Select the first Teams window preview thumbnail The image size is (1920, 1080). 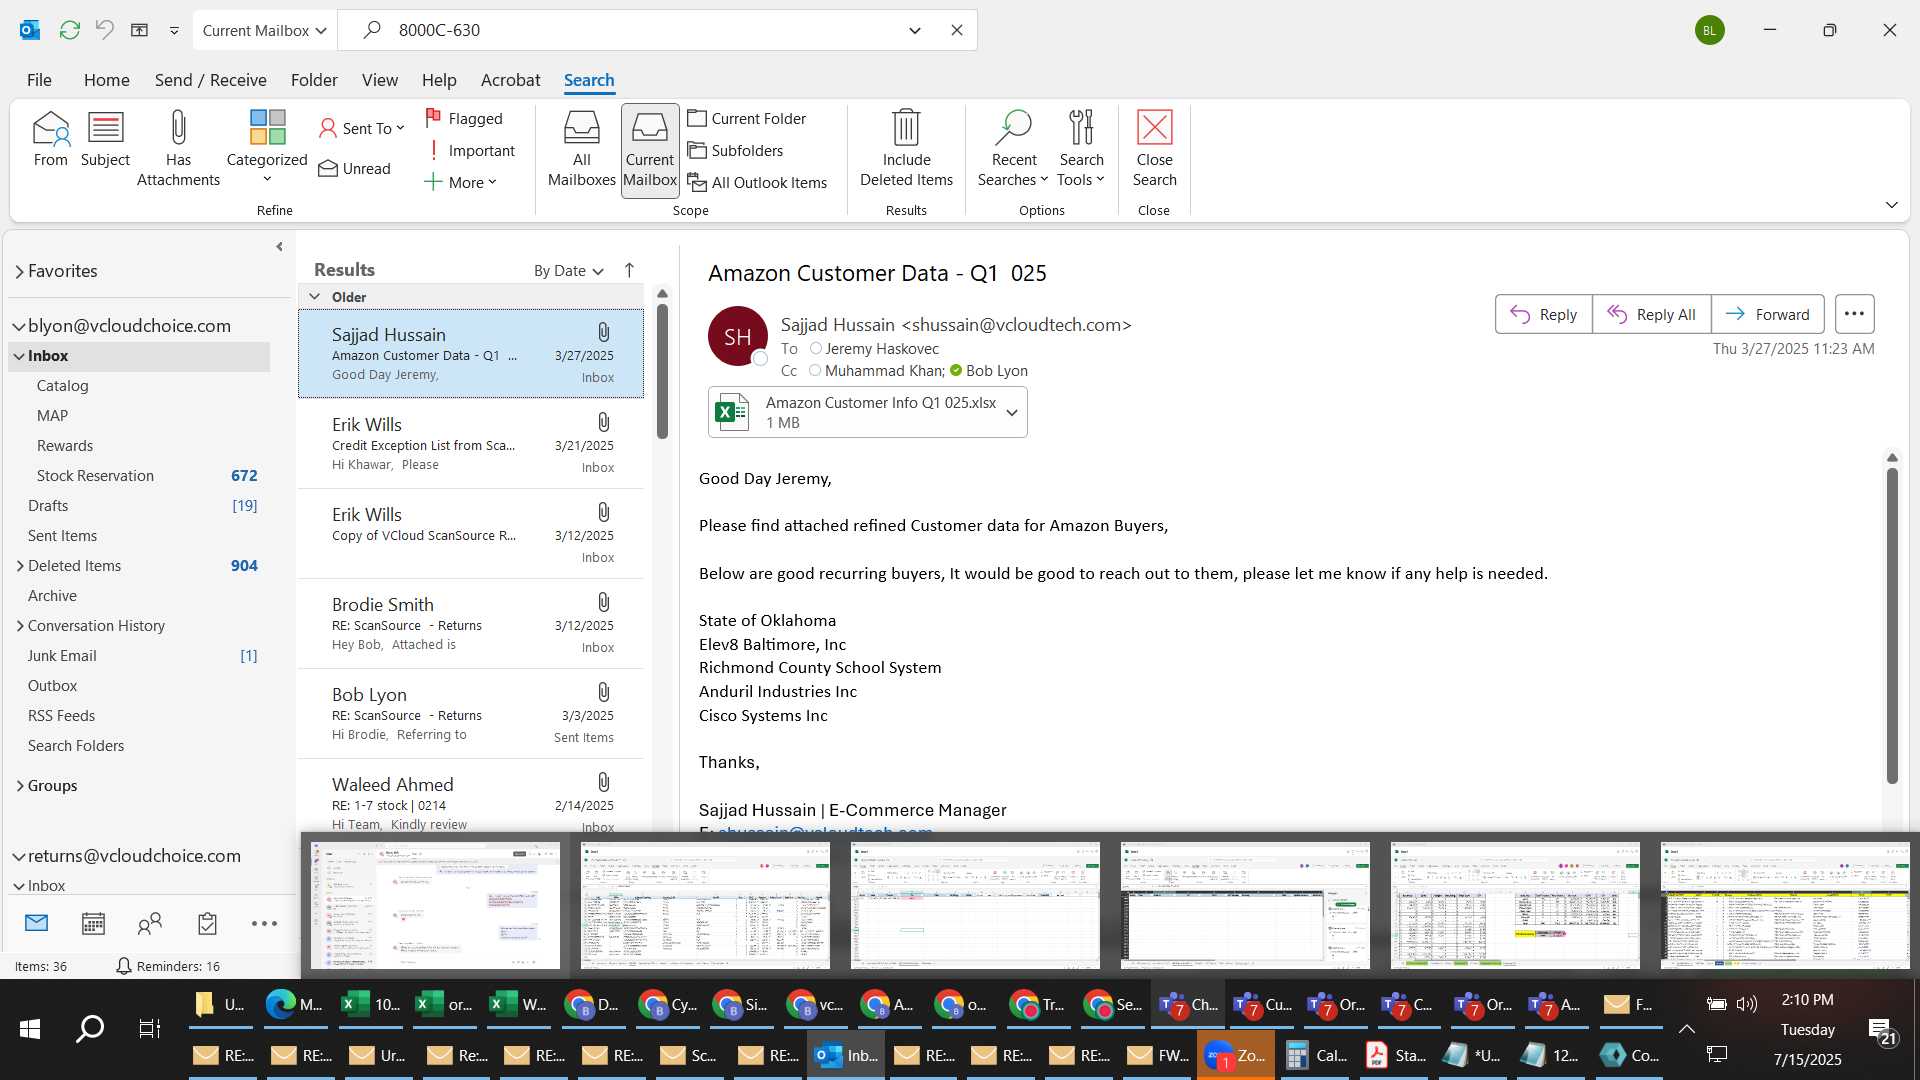tap(435, 905)
